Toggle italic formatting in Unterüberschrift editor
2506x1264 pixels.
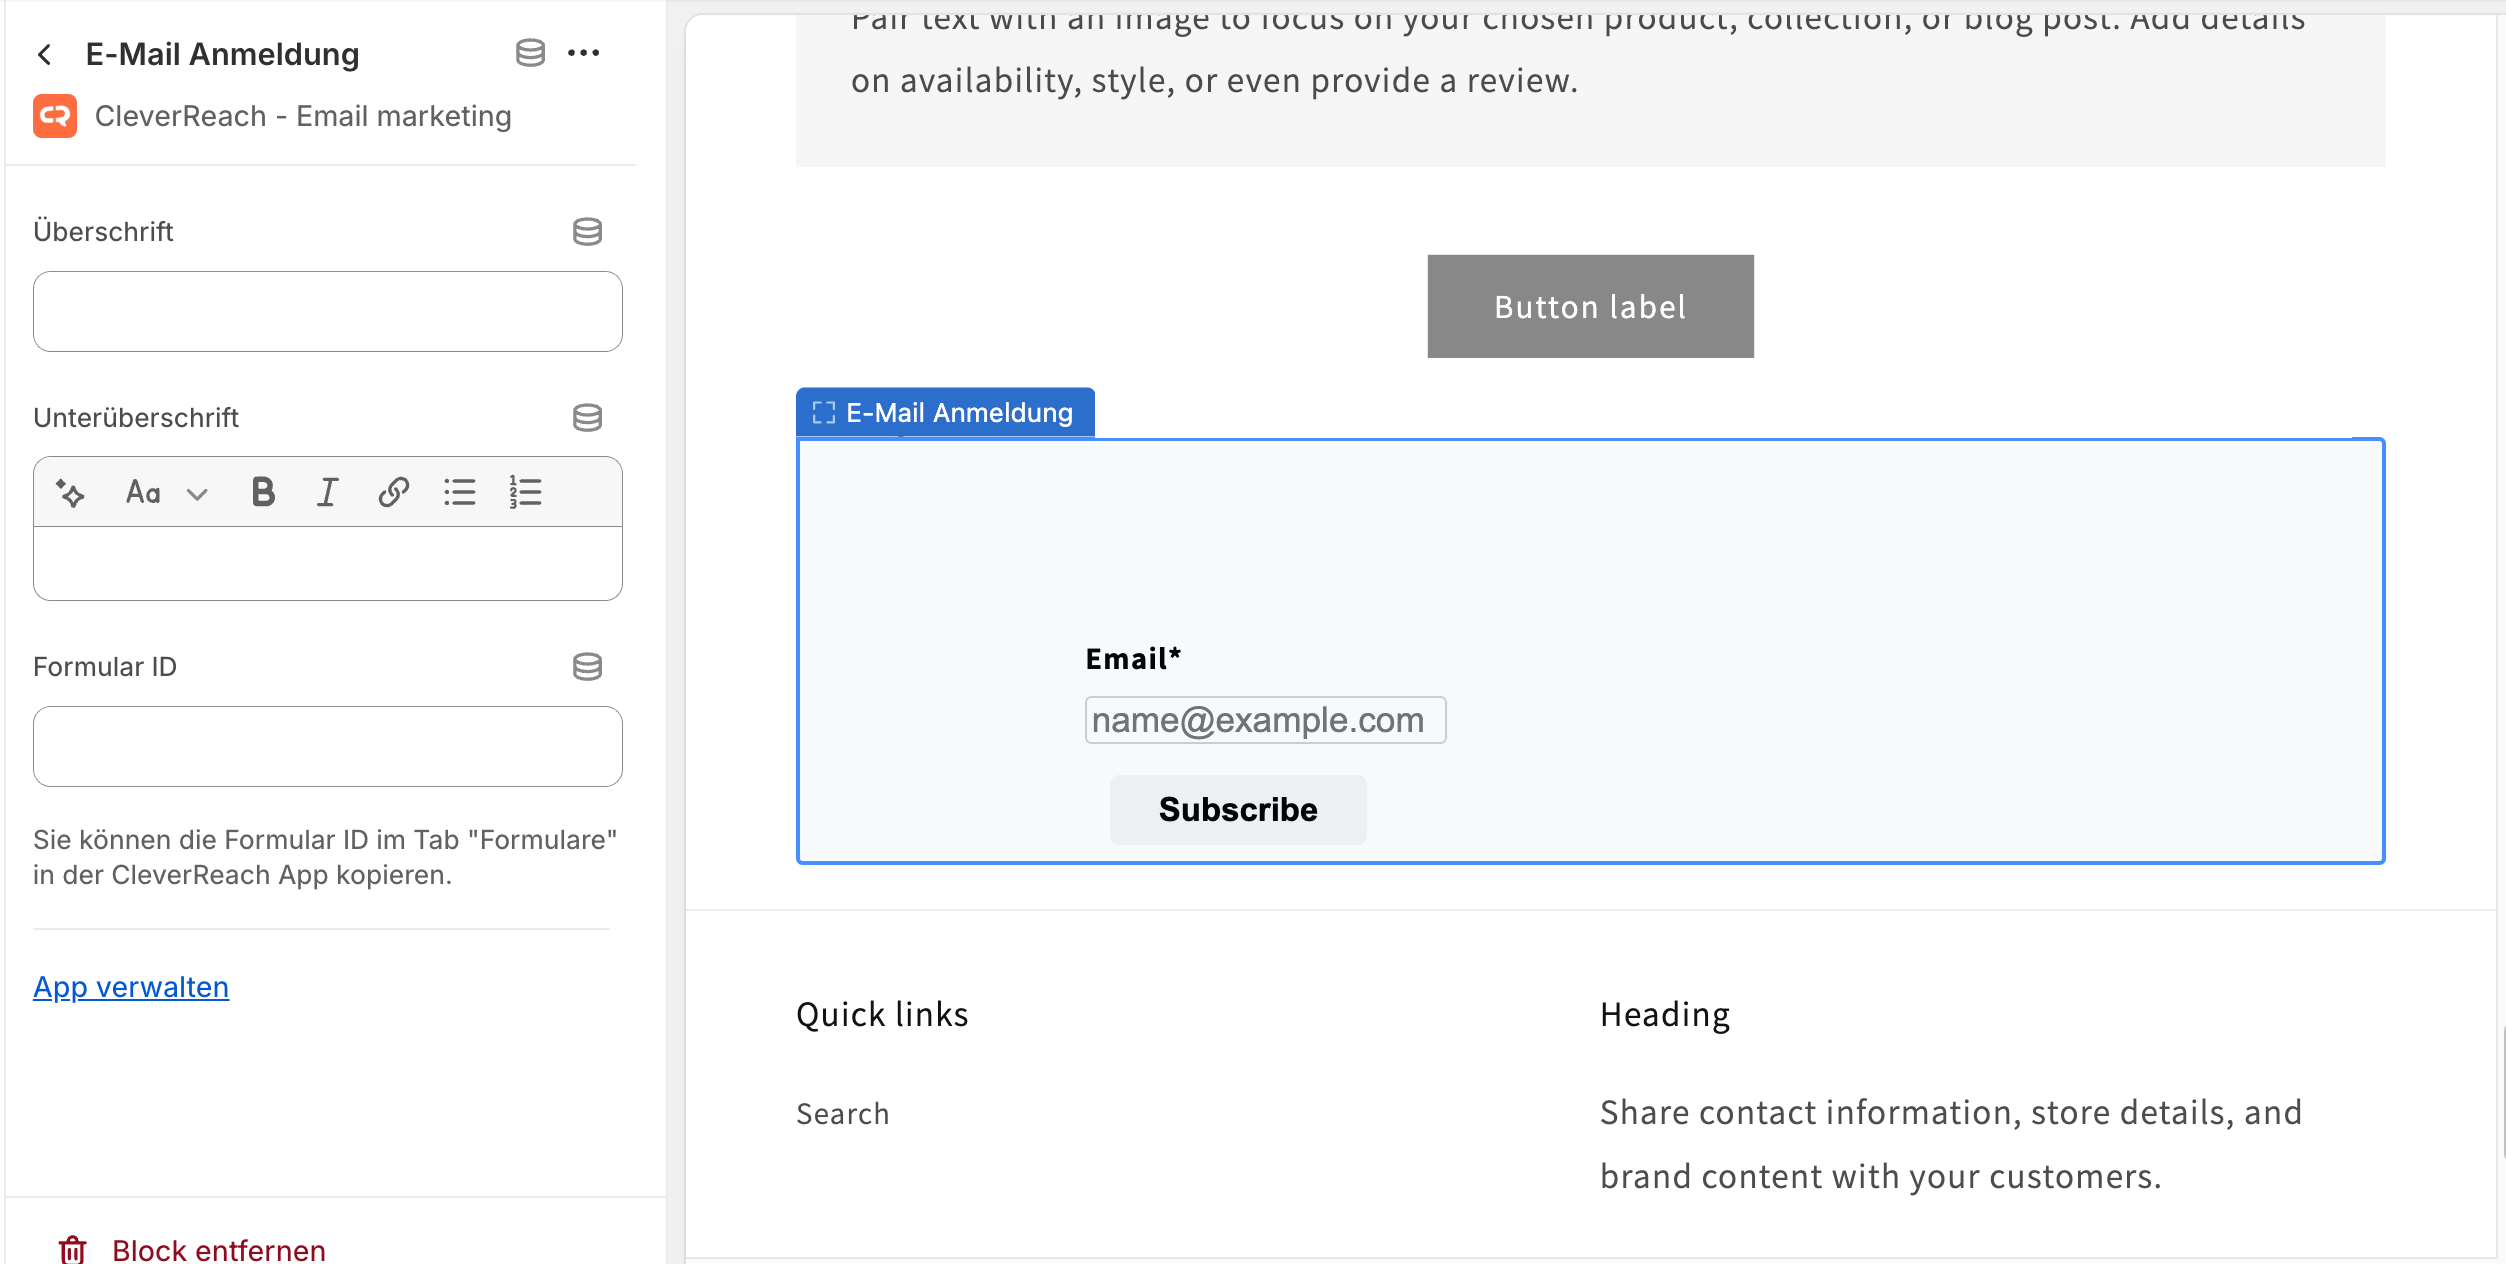327,492
